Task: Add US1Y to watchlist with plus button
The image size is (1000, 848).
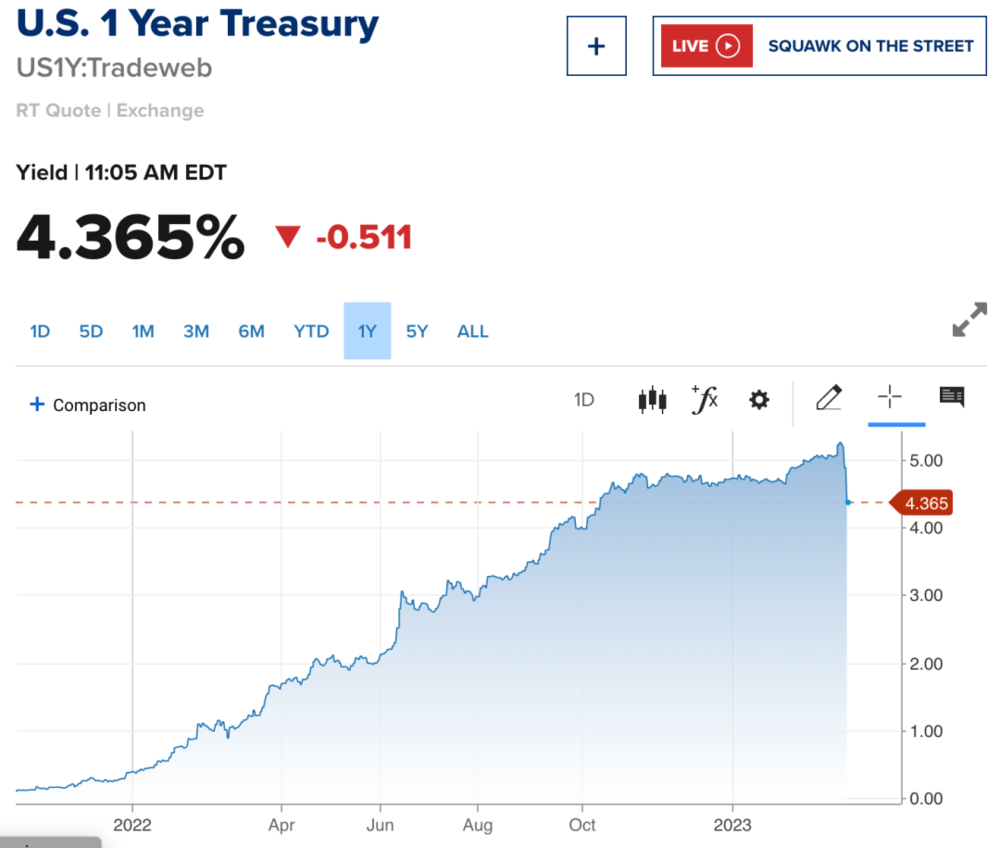Action: 596,46
